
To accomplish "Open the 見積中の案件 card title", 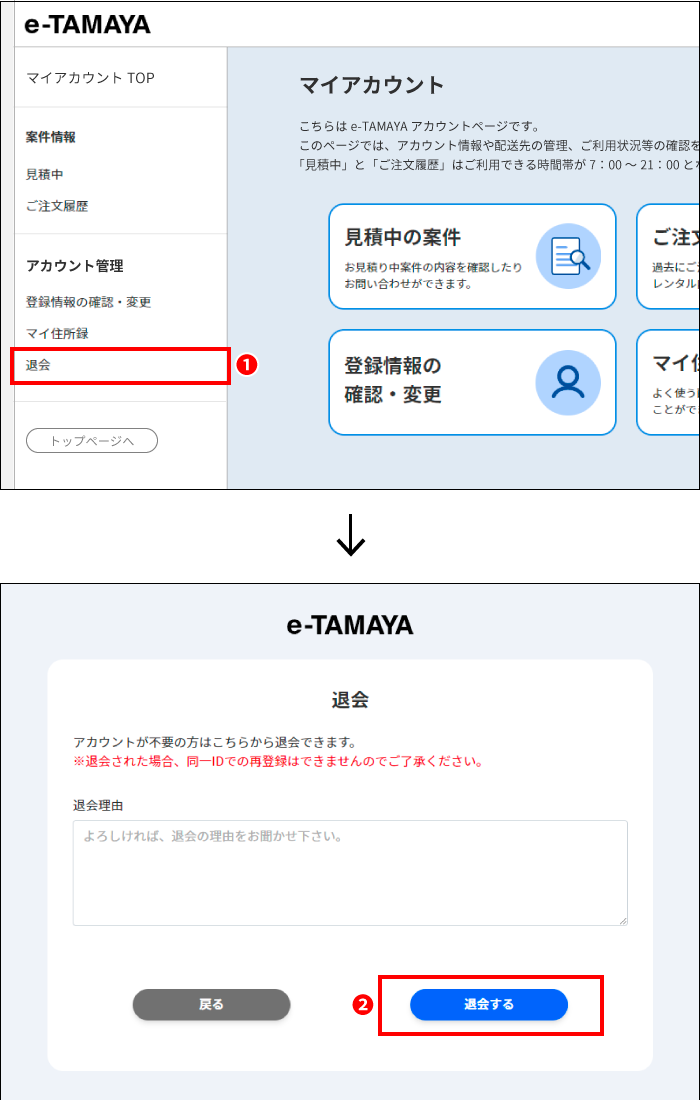I will pos(403,237).
